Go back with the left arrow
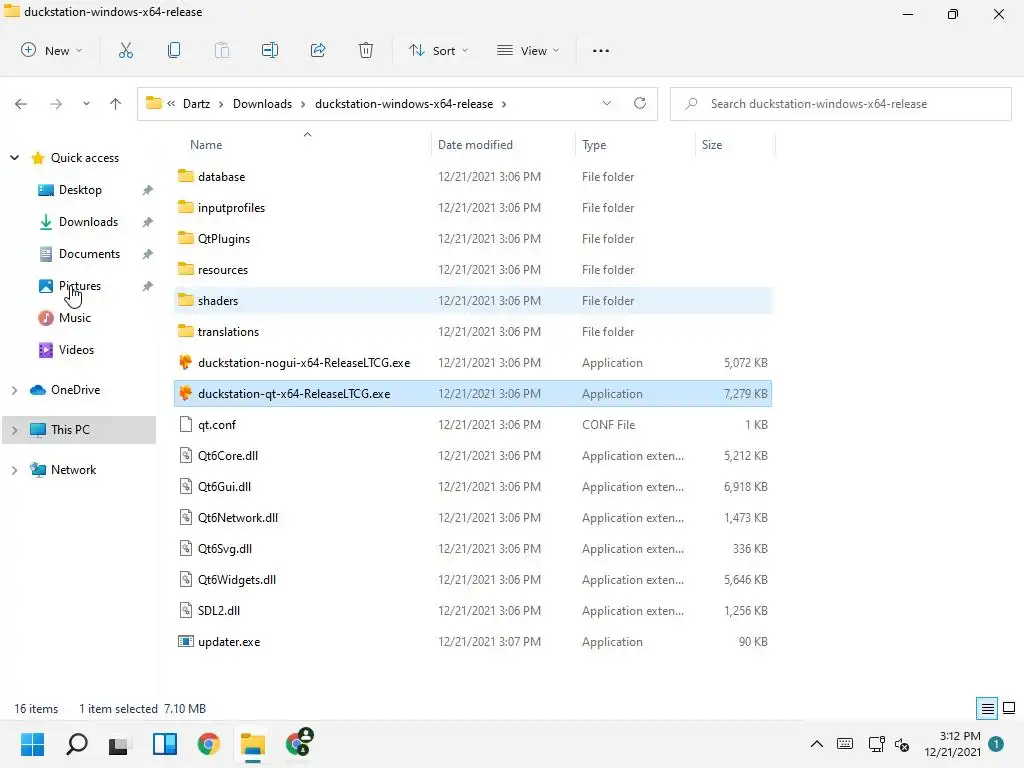This screenshot has width=1024, height=768. tap(21, 104)
